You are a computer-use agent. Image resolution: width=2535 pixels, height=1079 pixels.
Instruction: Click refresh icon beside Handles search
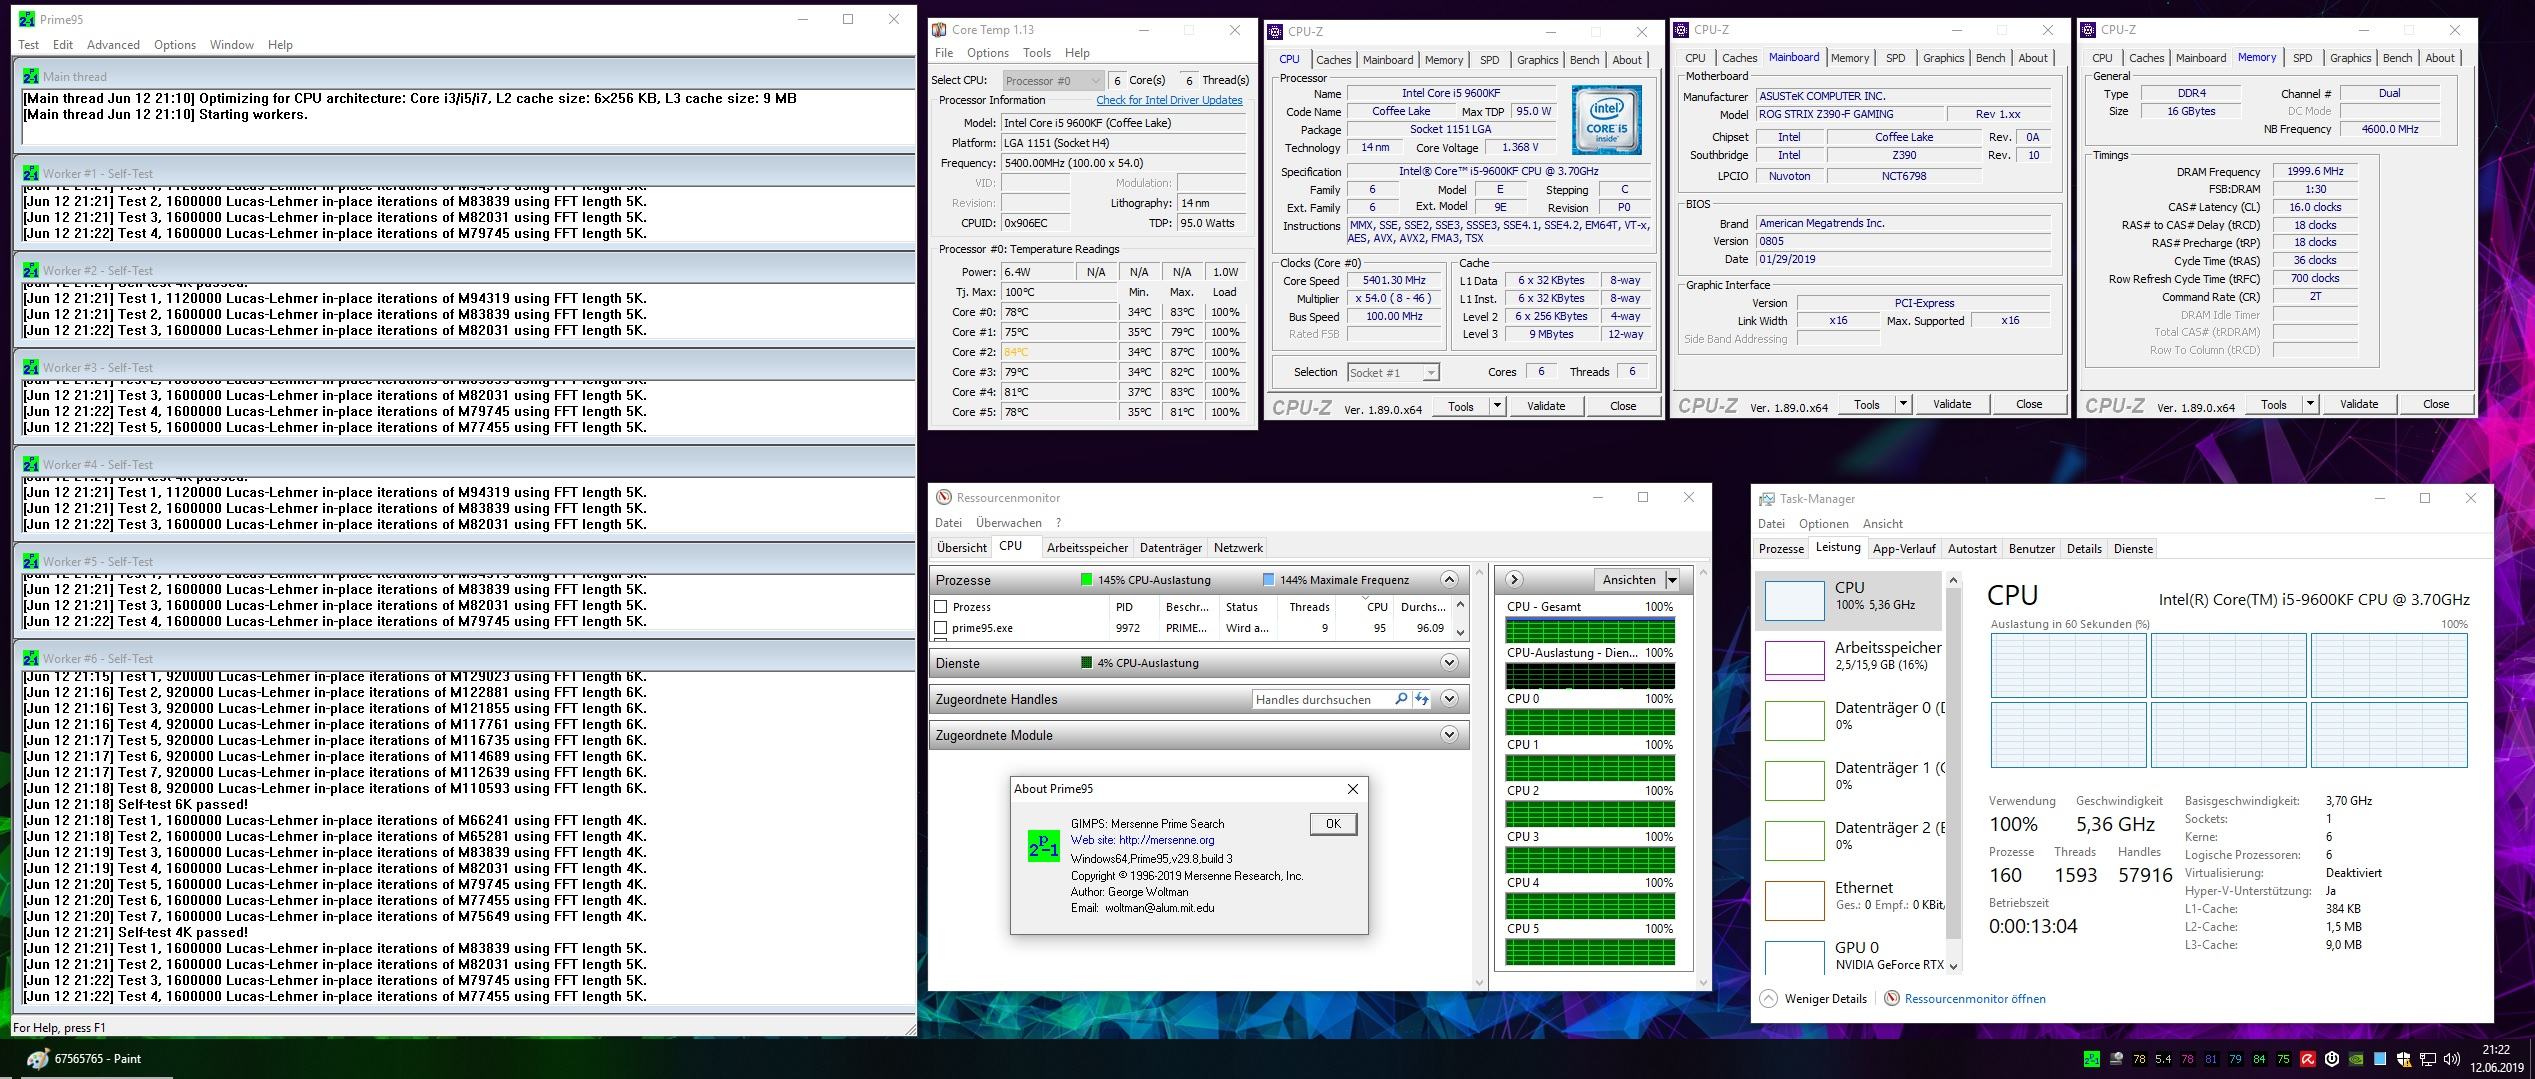tap(1421, 699)
